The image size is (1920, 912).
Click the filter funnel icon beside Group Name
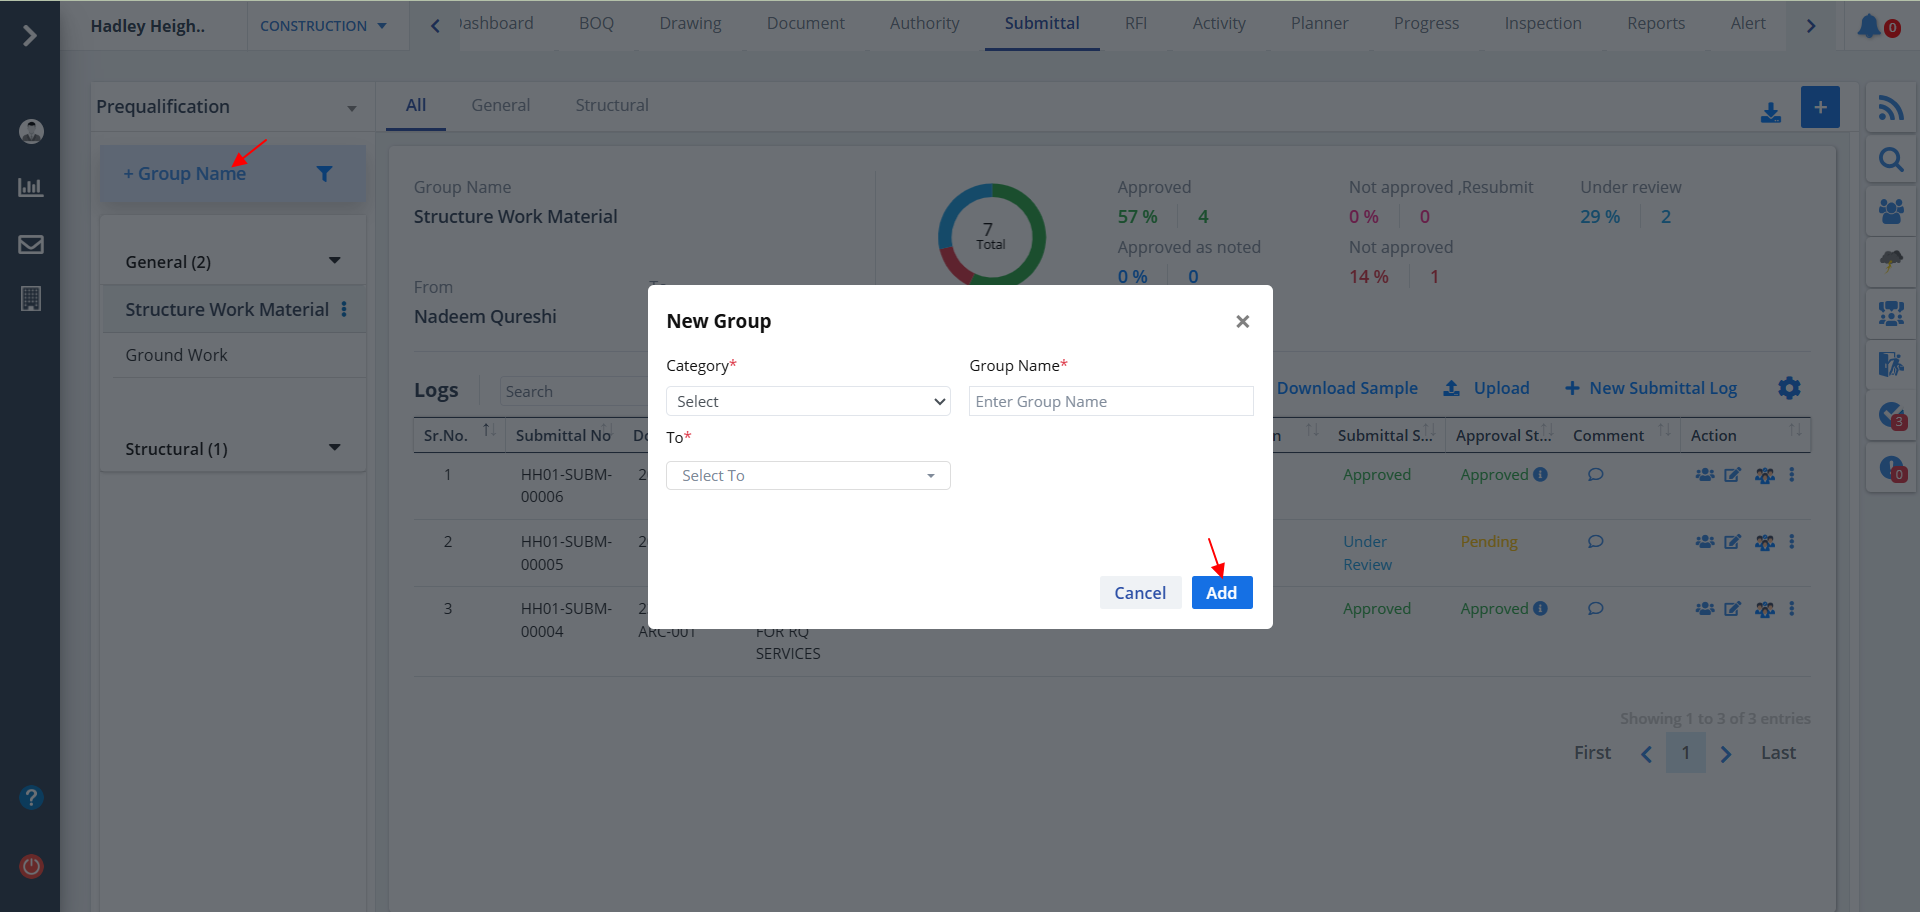pyautogui.click(x=324, y=174)
